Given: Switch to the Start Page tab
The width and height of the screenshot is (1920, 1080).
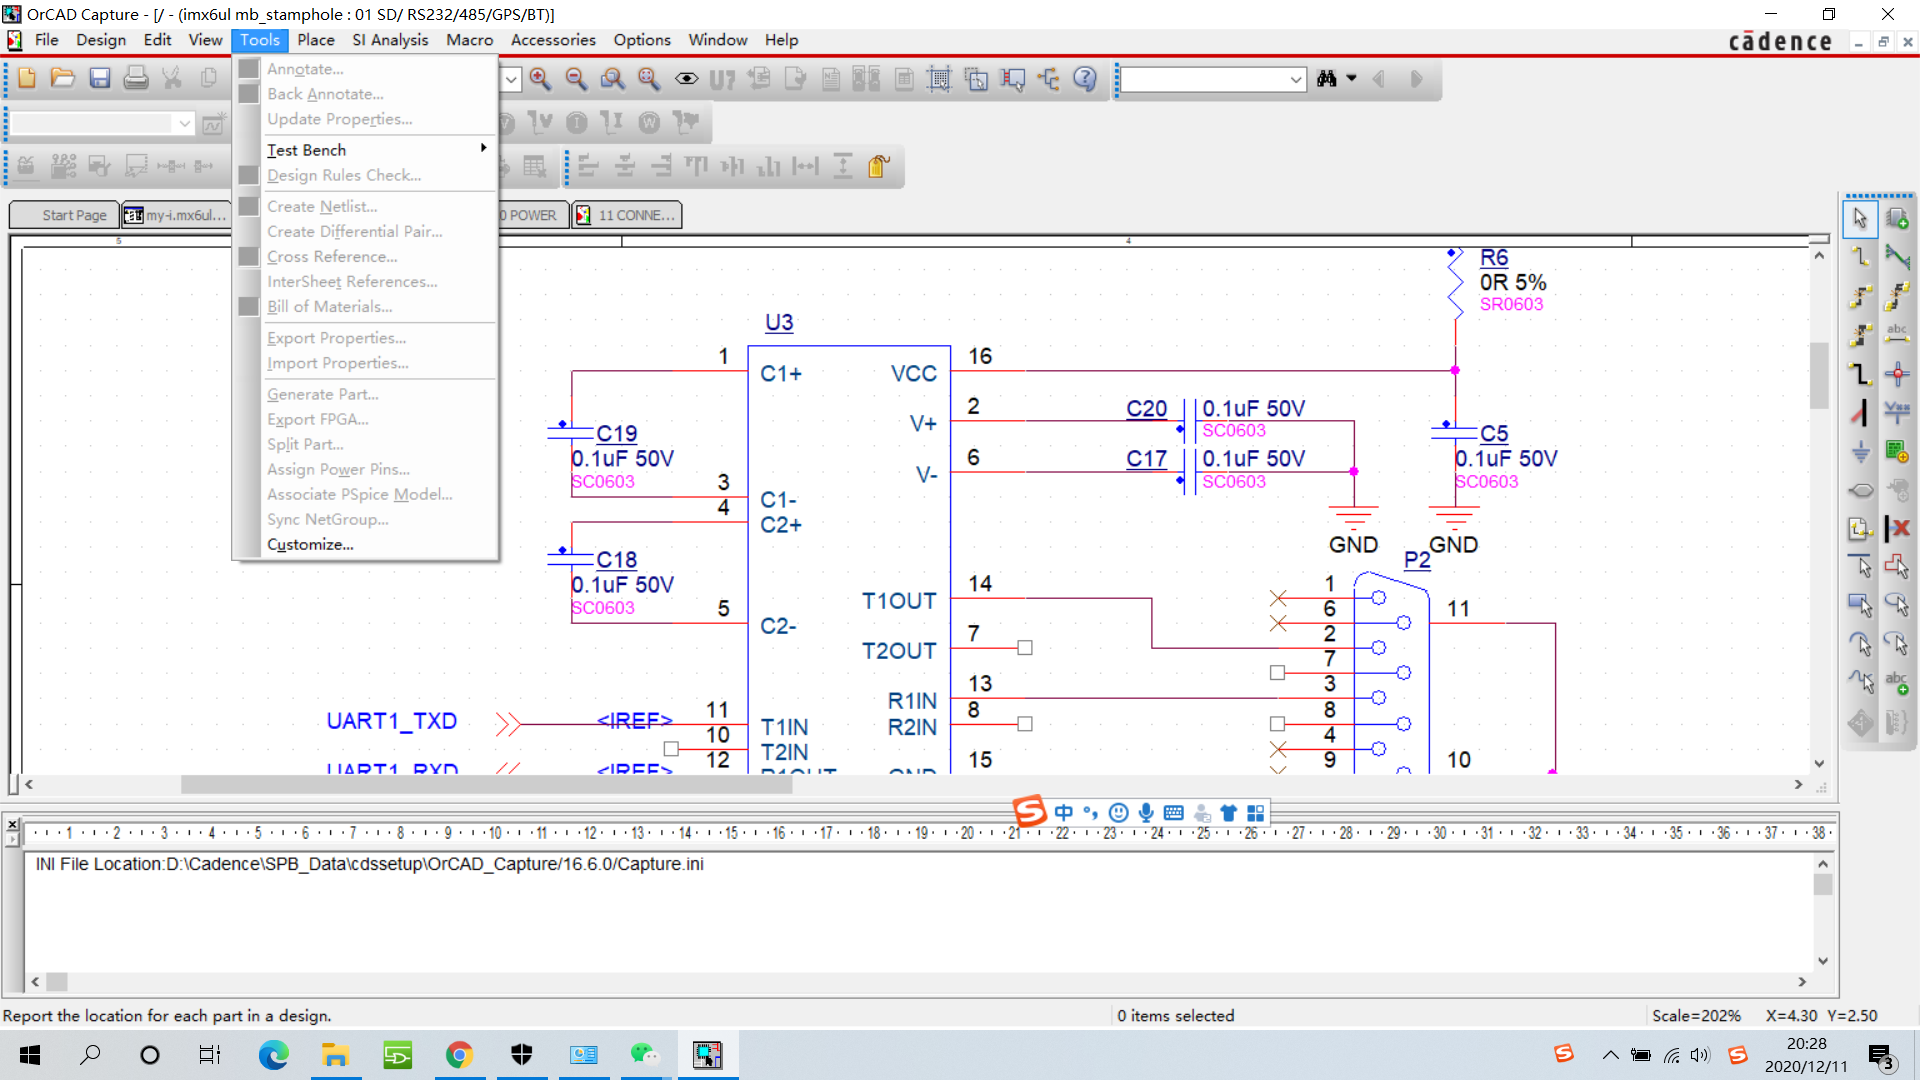Looking at the screenshot, I should pos(65,215).
